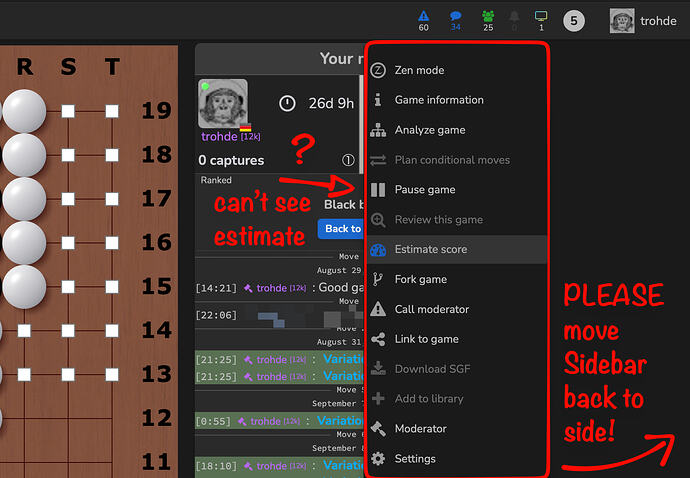Viewport: 690px width, 478px height.
Task: Click the trohde player avatar in game panel
Action: point(223,103)
